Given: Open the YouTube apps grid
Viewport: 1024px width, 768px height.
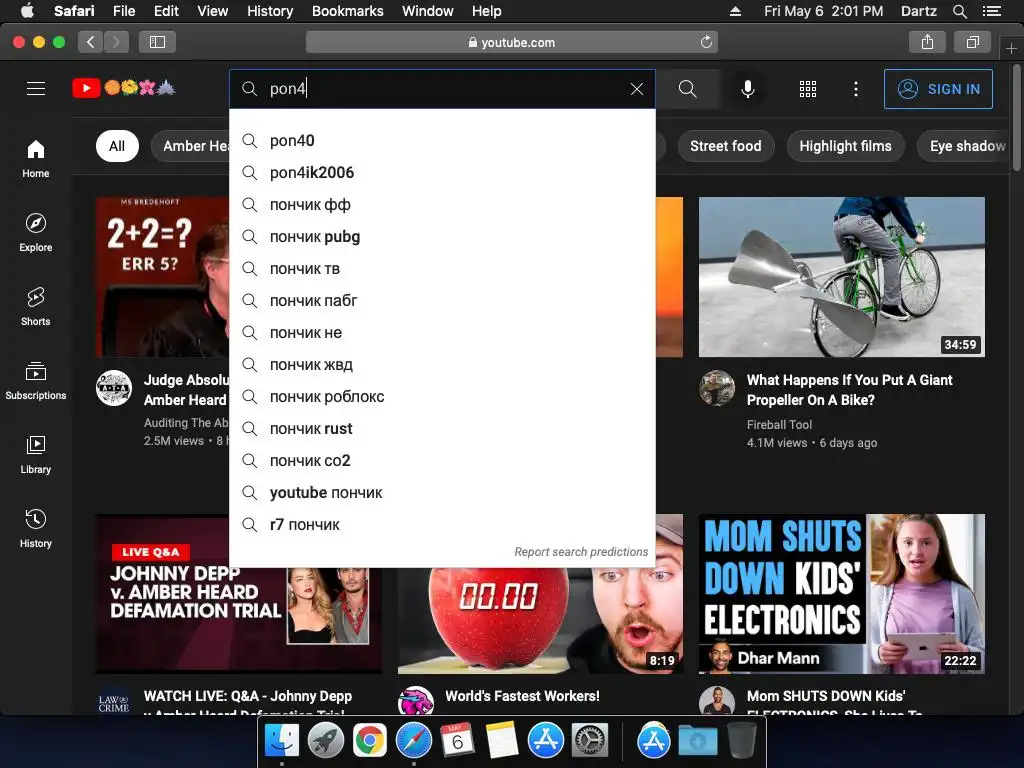Looking at the screenshot, I should pos(808,89).
